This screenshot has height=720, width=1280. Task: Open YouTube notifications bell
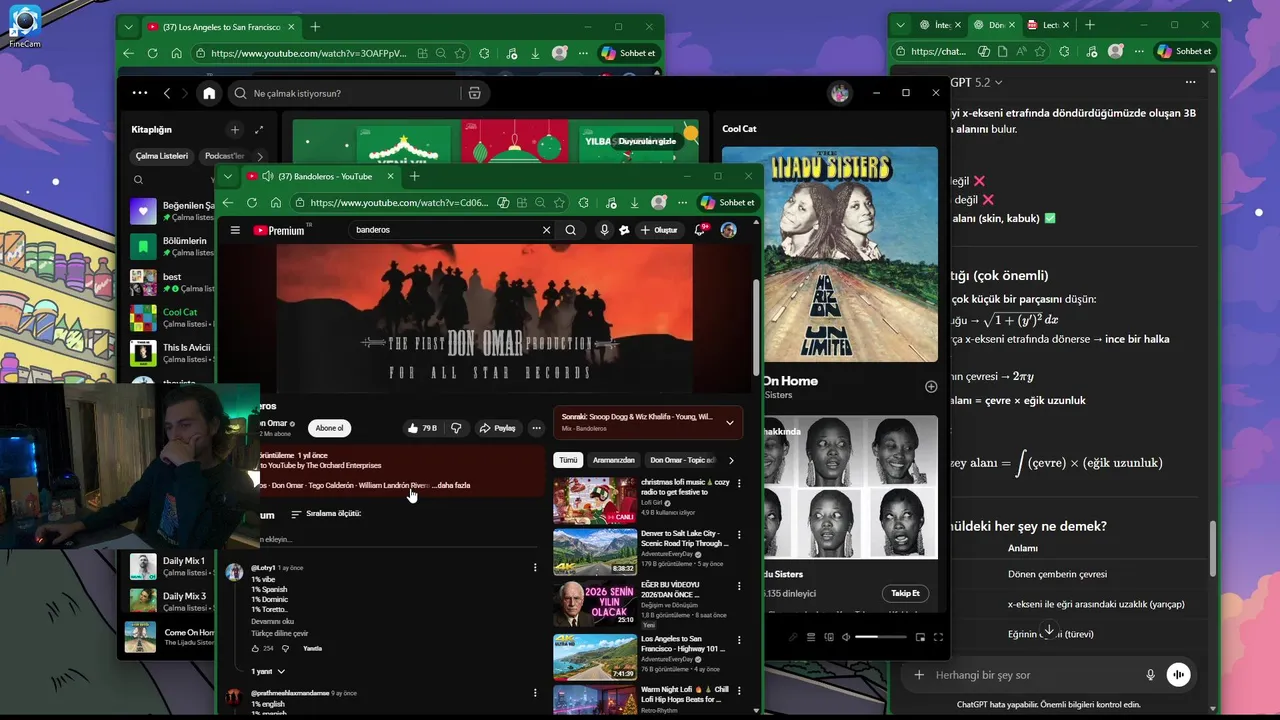(x=701, y=230)
